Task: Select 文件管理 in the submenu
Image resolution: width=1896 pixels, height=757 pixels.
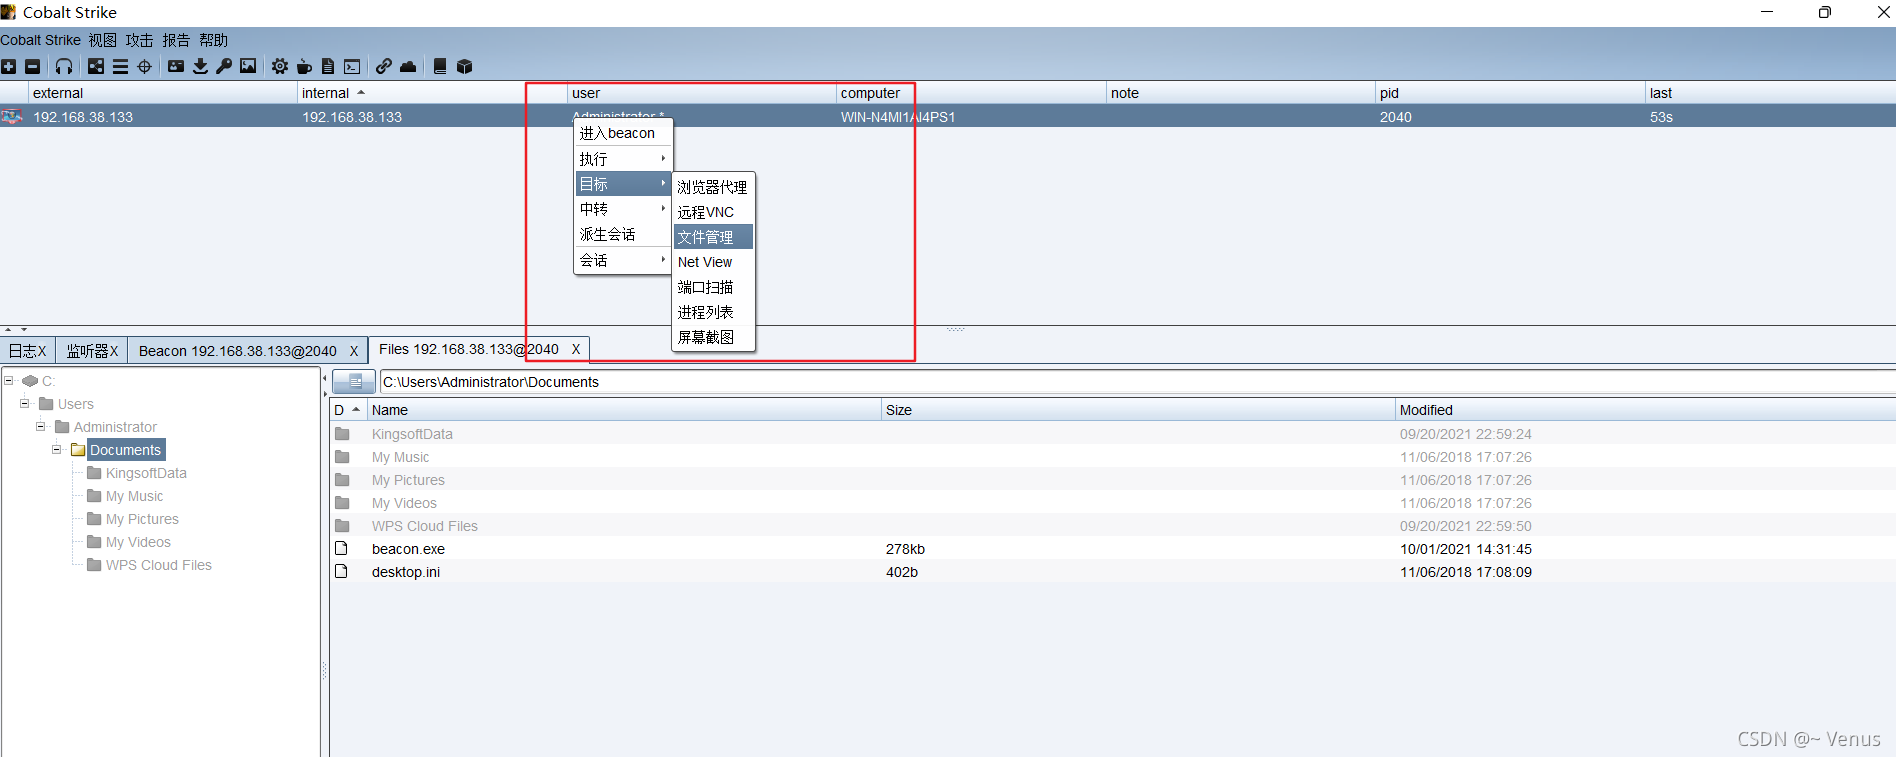Action: point(712,236)
